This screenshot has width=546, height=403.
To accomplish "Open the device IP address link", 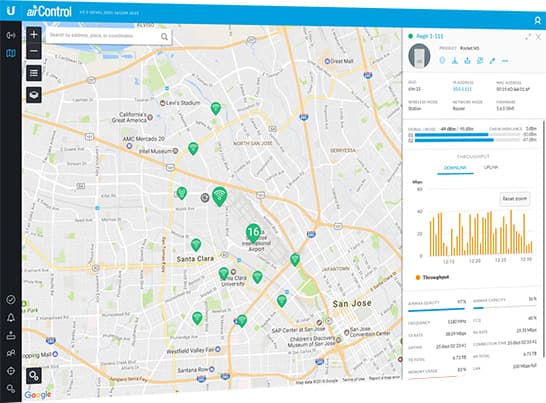I will [462, 89].
